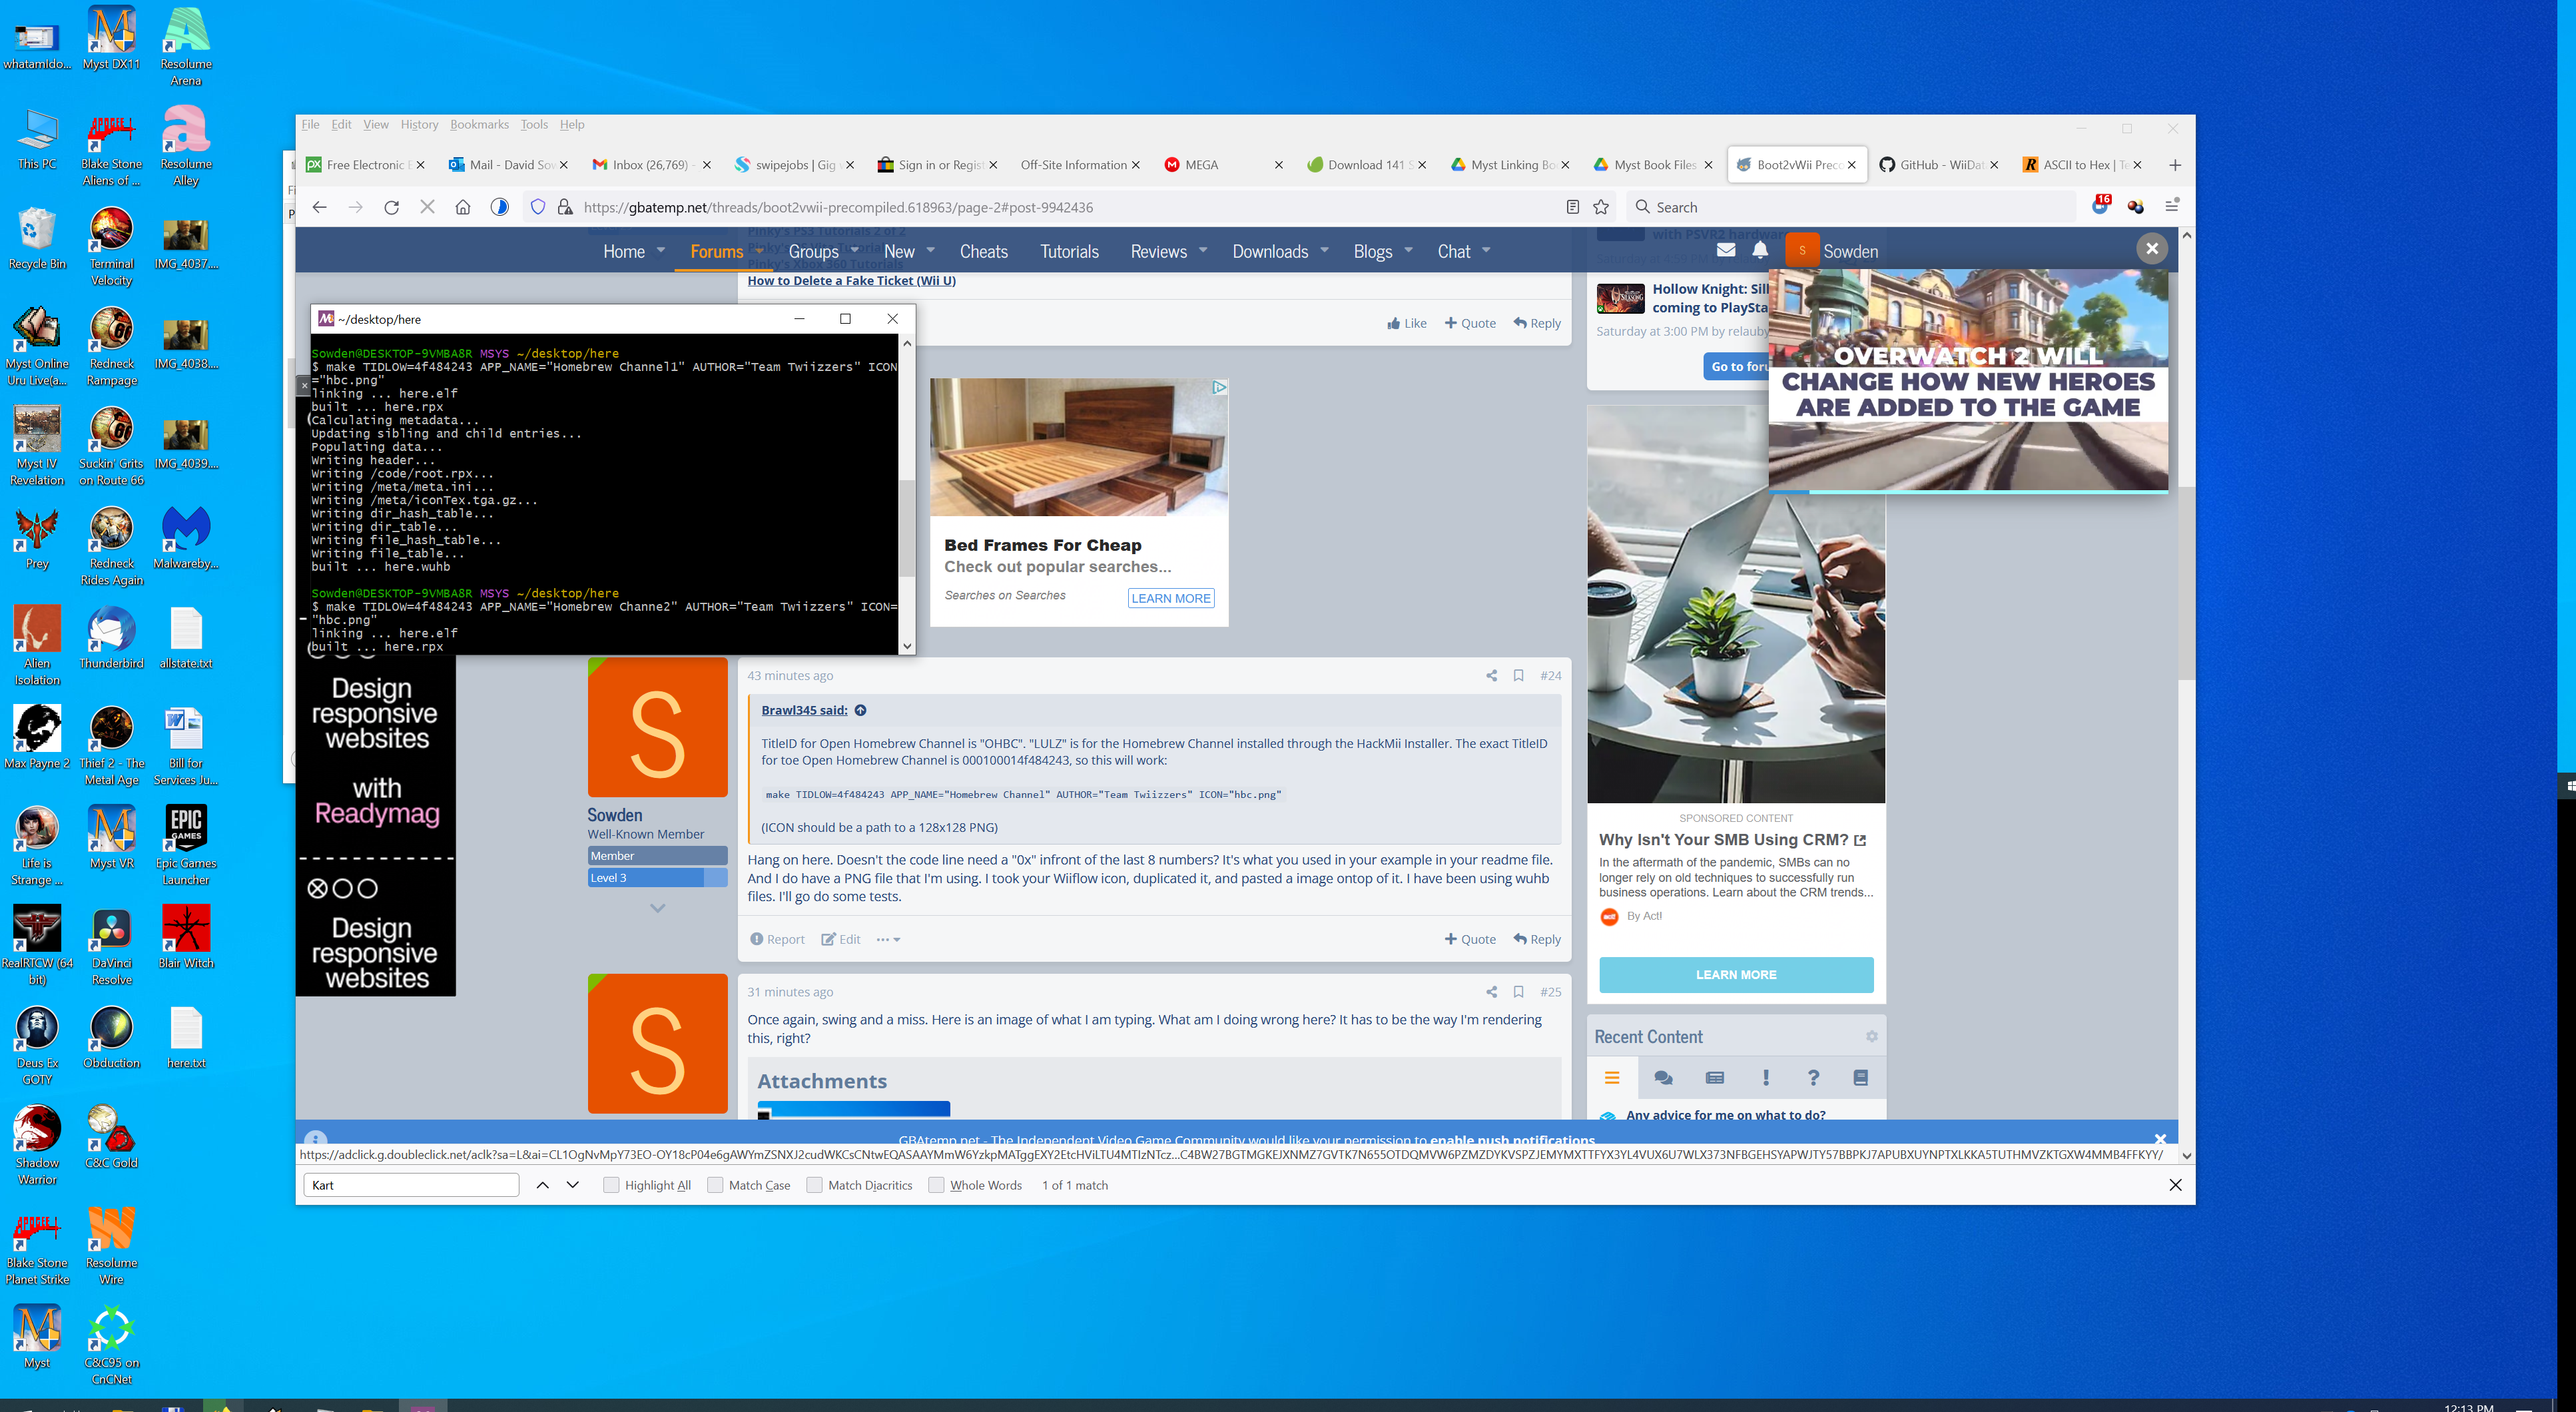Image resolution: width=2576 pixels, height=1412 pixels.
Task: Edit post #24
Action: point(841,940)
